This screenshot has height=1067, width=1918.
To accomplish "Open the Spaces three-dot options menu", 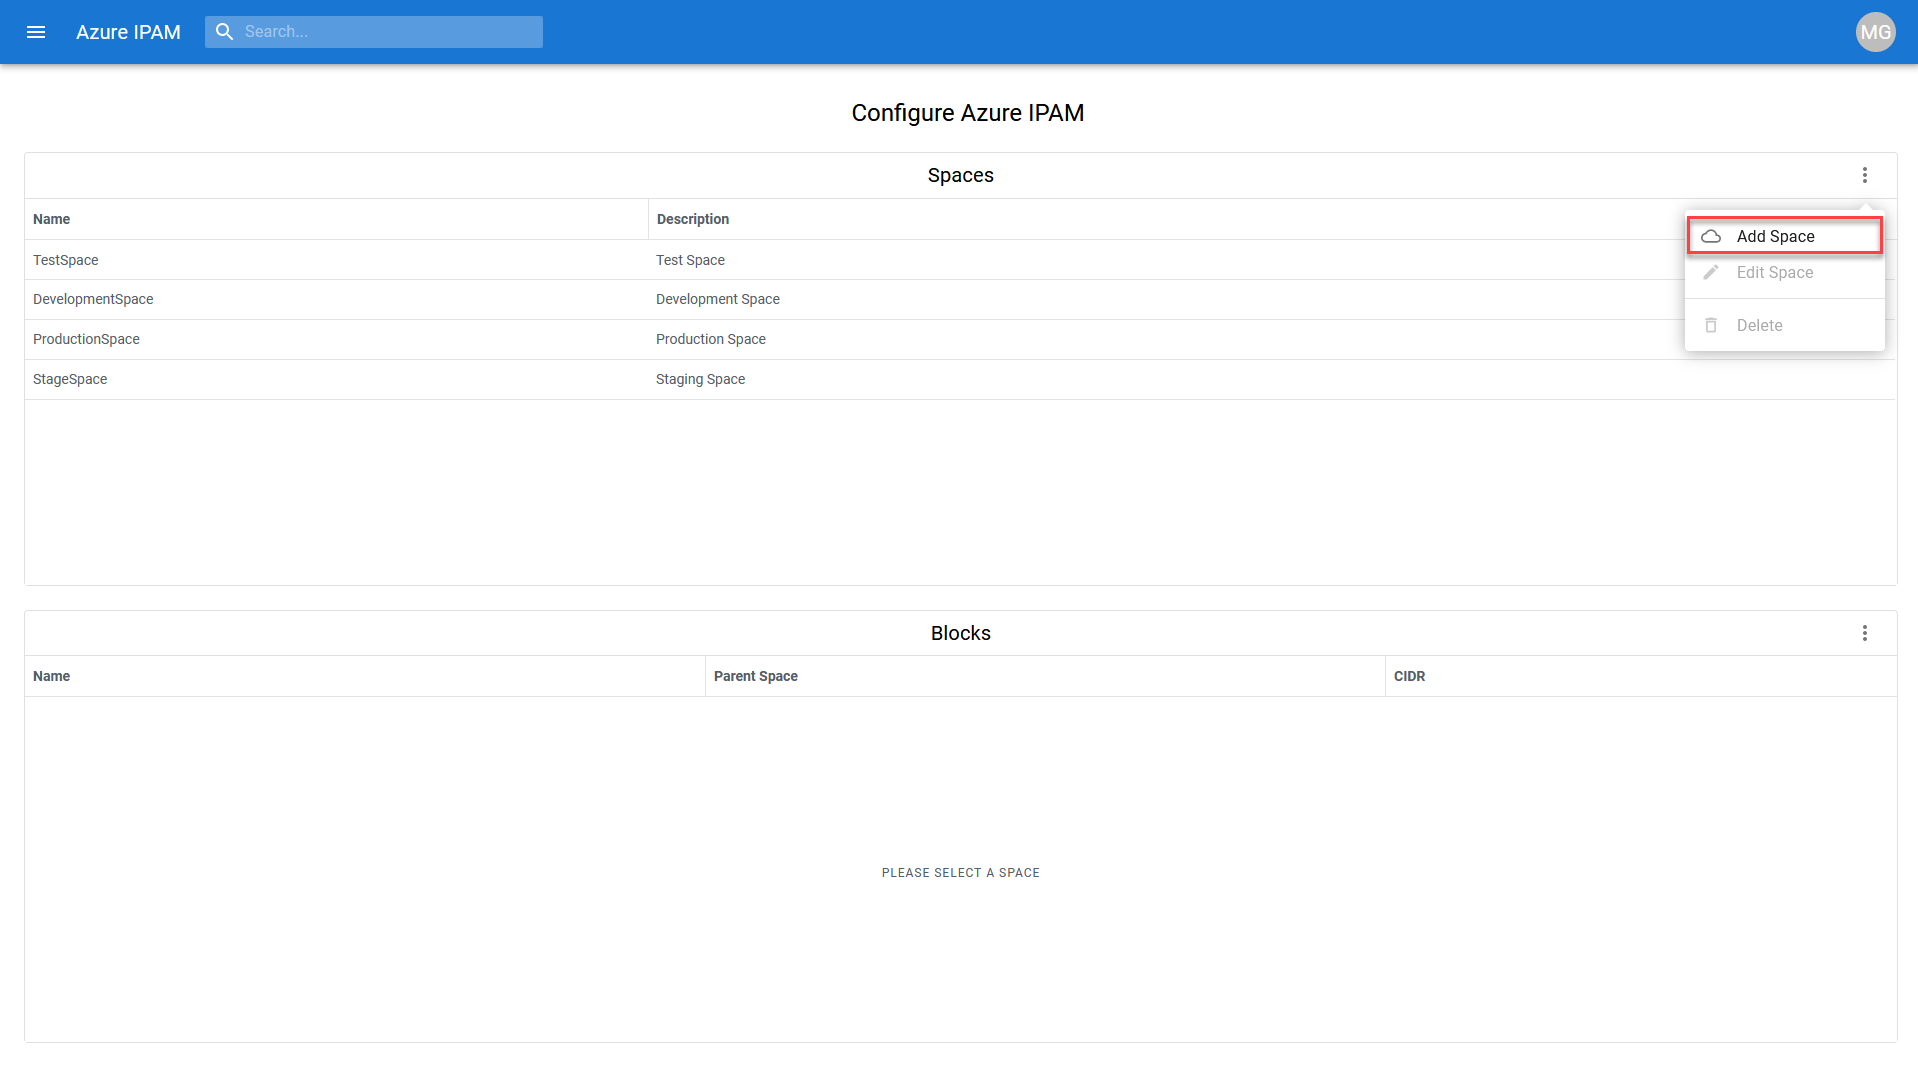I will pyautogui.click(x=1864, y=175).
